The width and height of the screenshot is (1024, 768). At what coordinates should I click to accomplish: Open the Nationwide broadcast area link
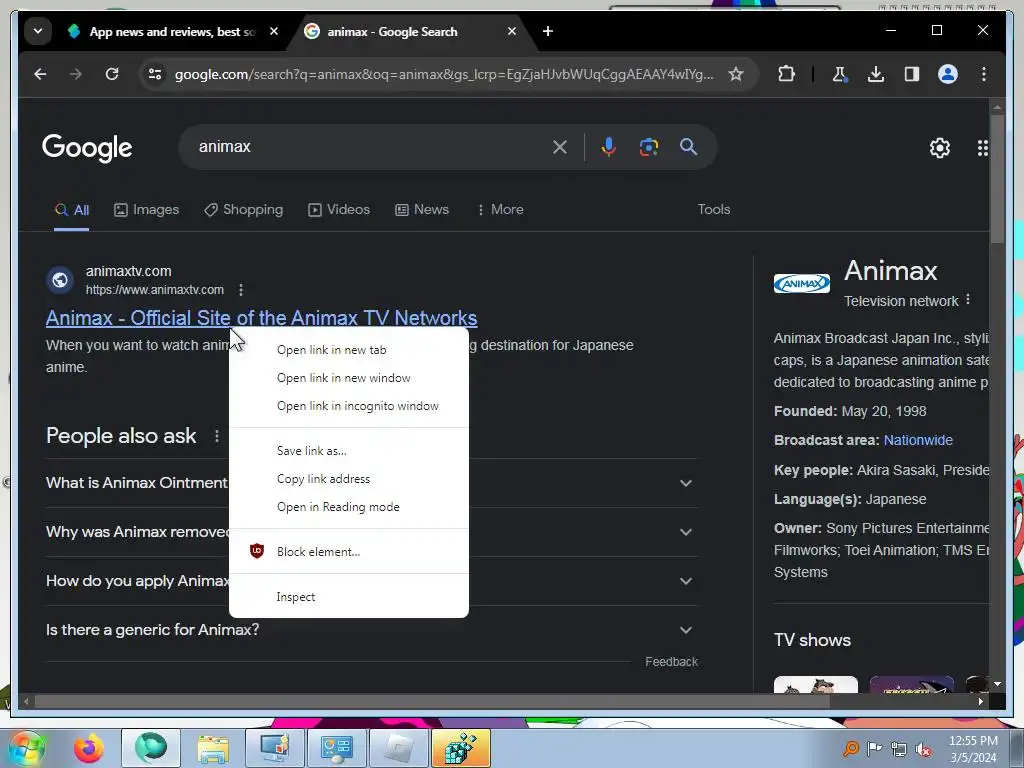click(918, 440)
